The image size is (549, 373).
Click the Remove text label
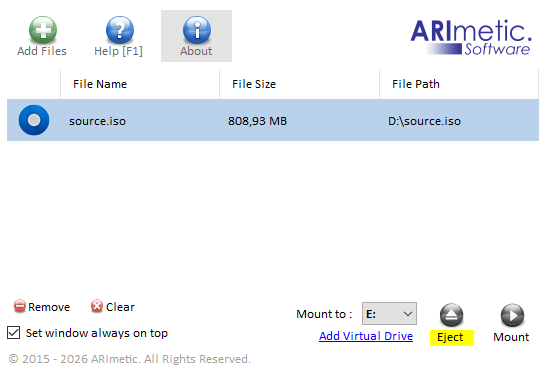[x=49, y=307]
